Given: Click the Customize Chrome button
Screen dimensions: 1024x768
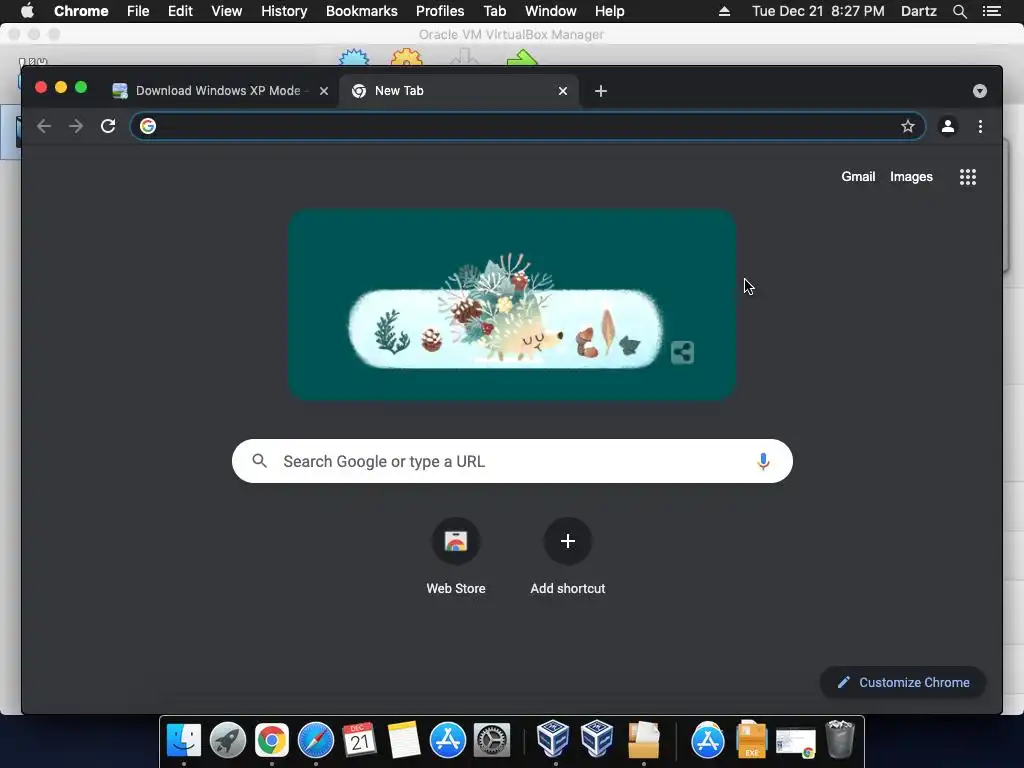Looking at the screenshot, I should (903, 682).
